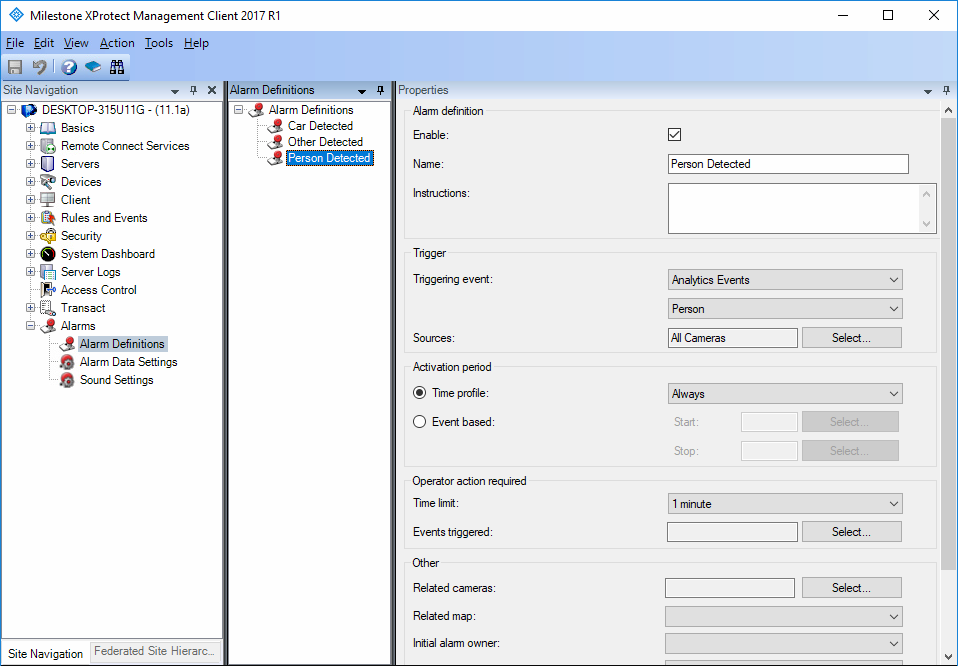Click the blue book toolbar icon

coord(93,67)
